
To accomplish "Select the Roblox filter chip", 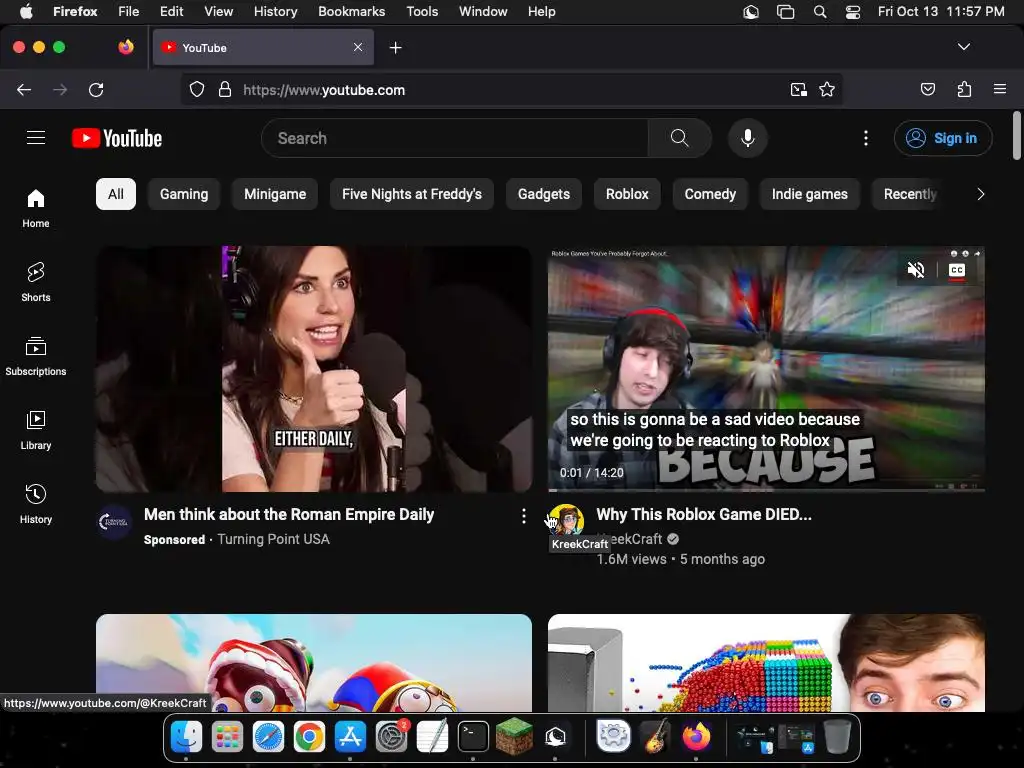I will click(627, 194).
